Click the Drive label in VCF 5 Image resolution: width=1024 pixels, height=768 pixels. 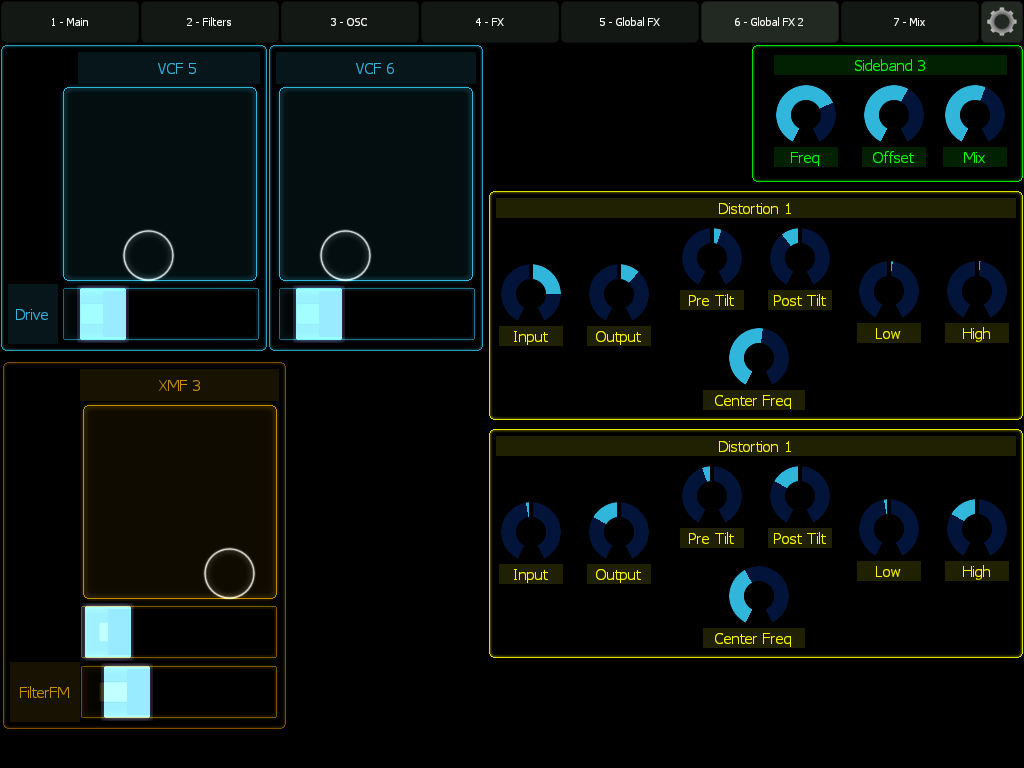(32, 315)
